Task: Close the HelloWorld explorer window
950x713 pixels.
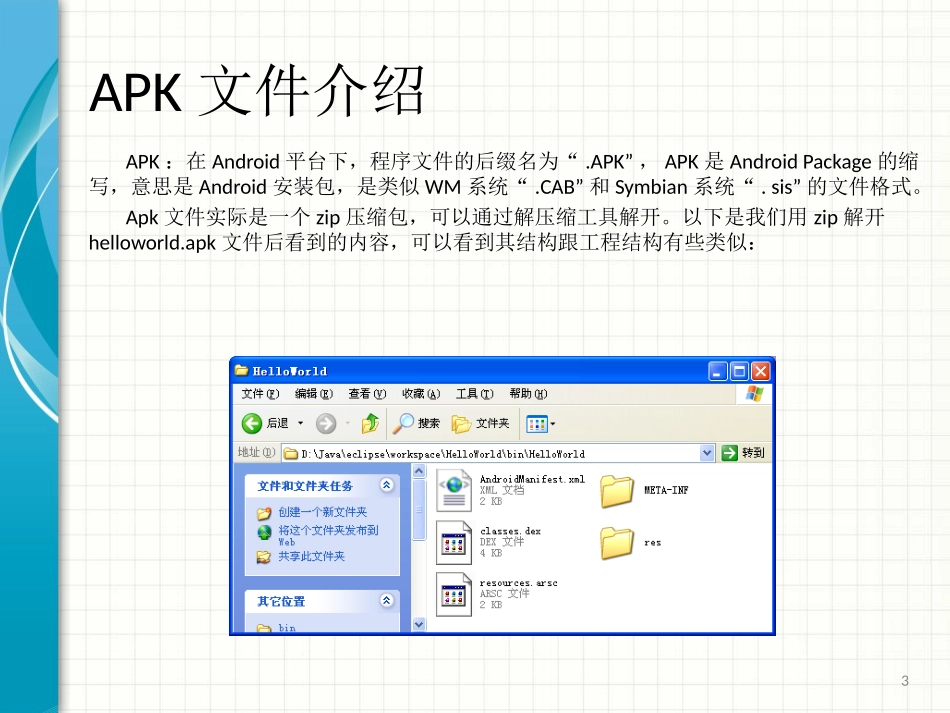Action: pos(760,371)
